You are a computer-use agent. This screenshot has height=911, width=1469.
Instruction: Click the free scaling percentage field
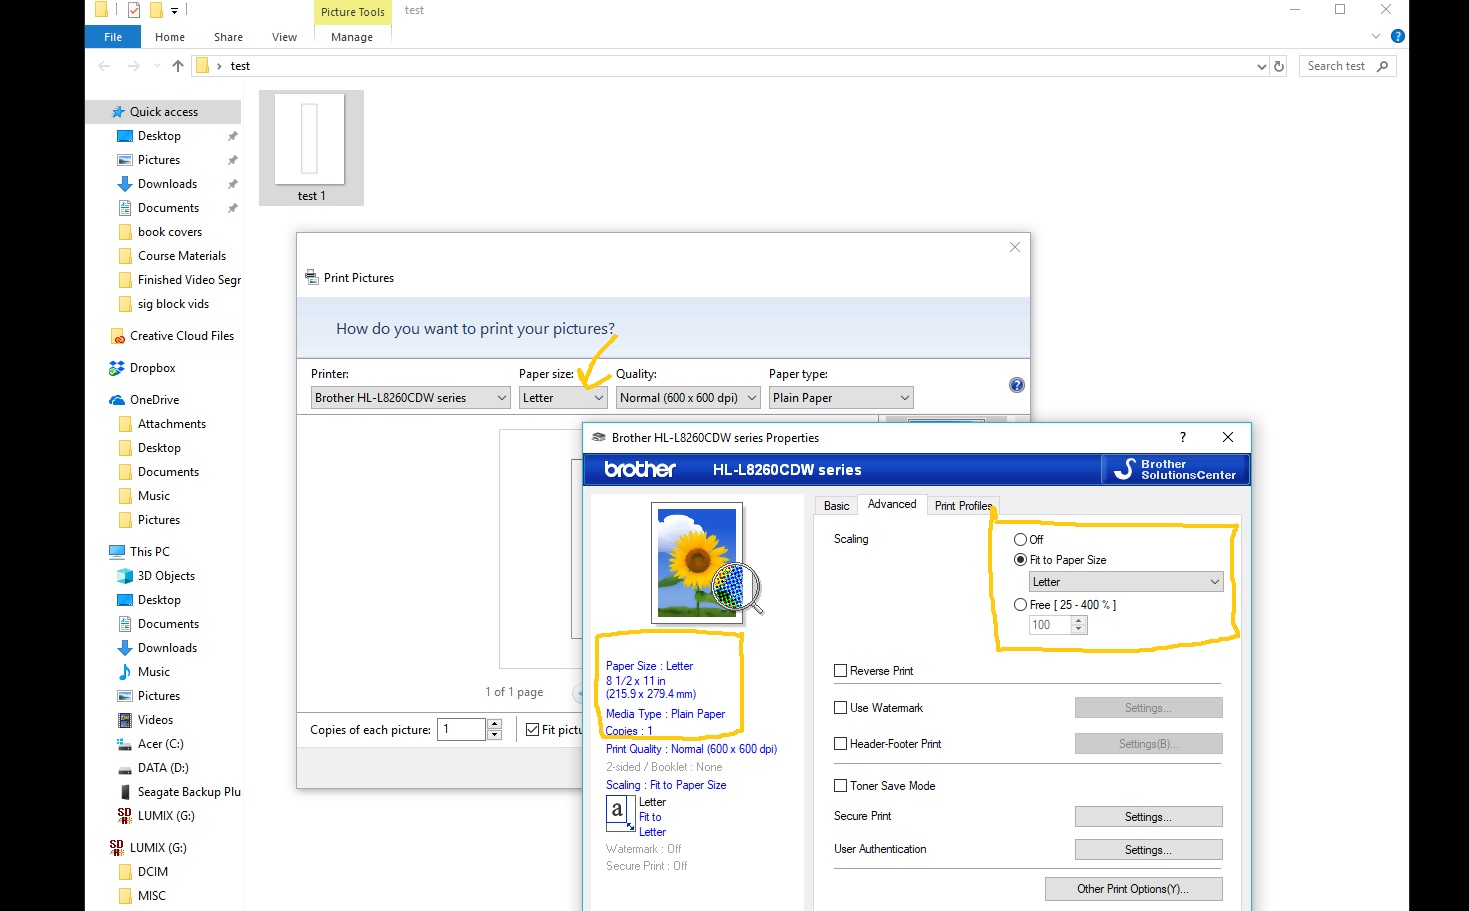coord(1050,625)
